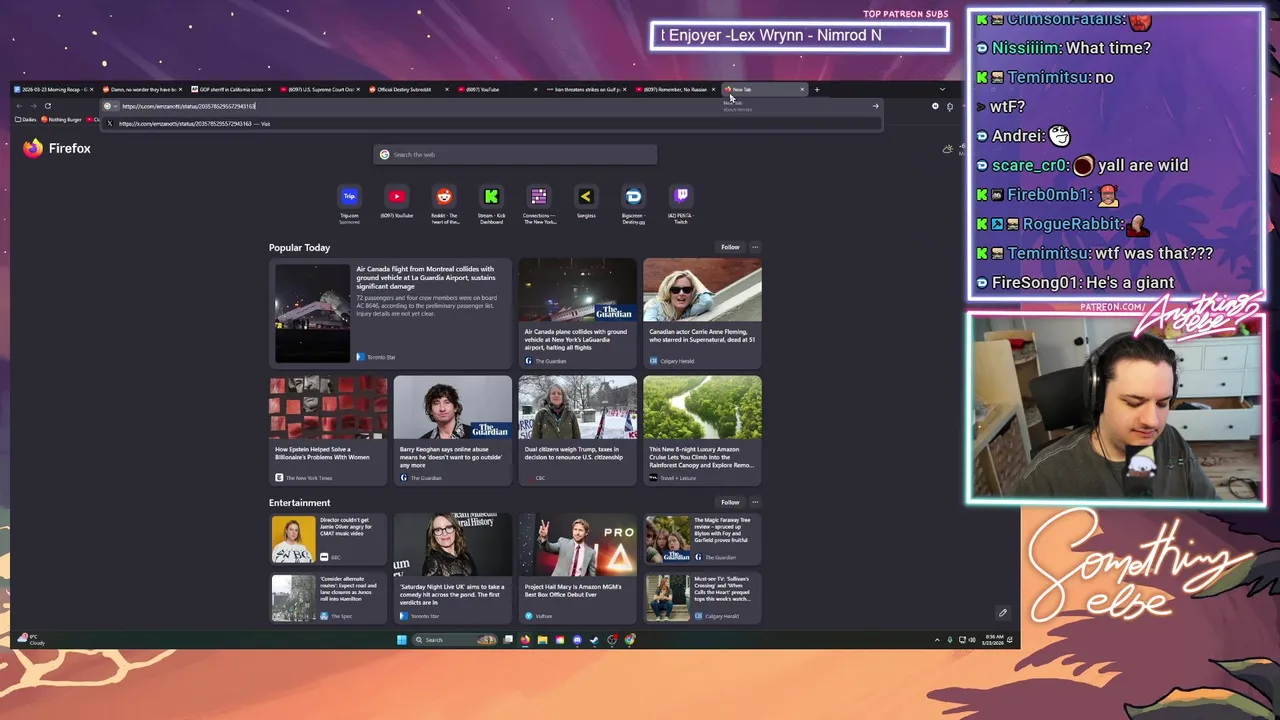Open the Nothing Burger bookmark
Image resolution: width=1280 pixels, height=720 pixels.
(x=62, y=120)
